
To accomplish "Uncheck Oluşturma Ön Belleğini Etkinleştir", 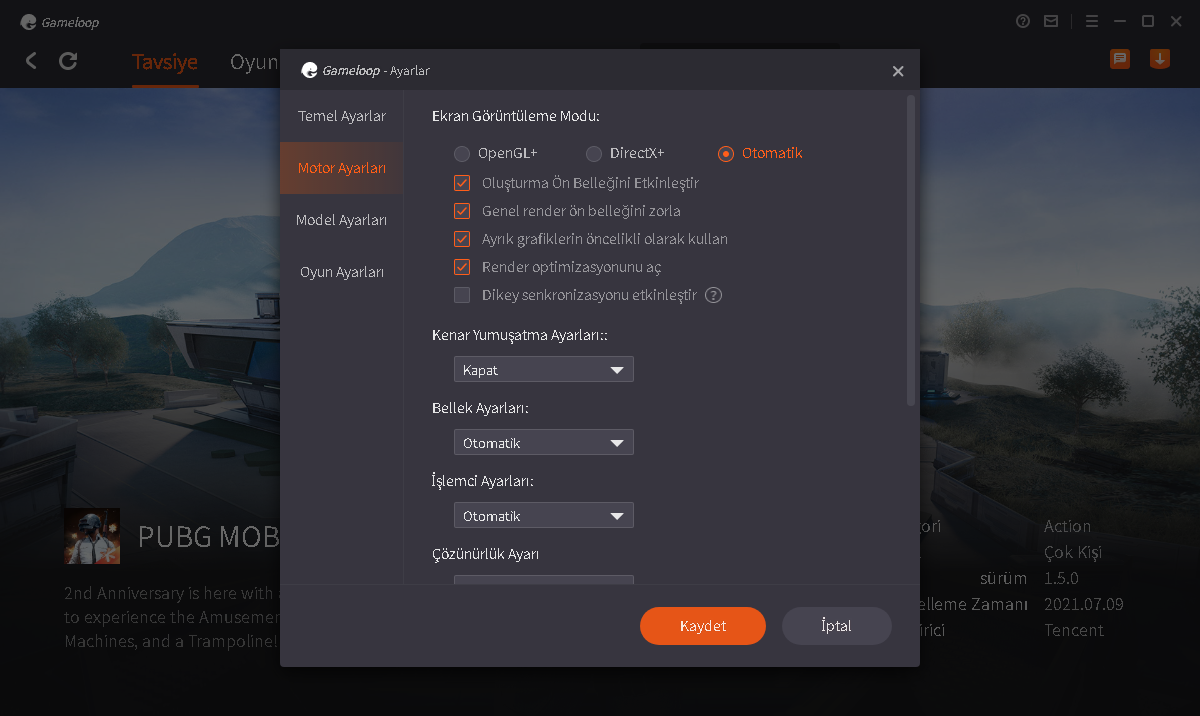I will coord(462,183).
